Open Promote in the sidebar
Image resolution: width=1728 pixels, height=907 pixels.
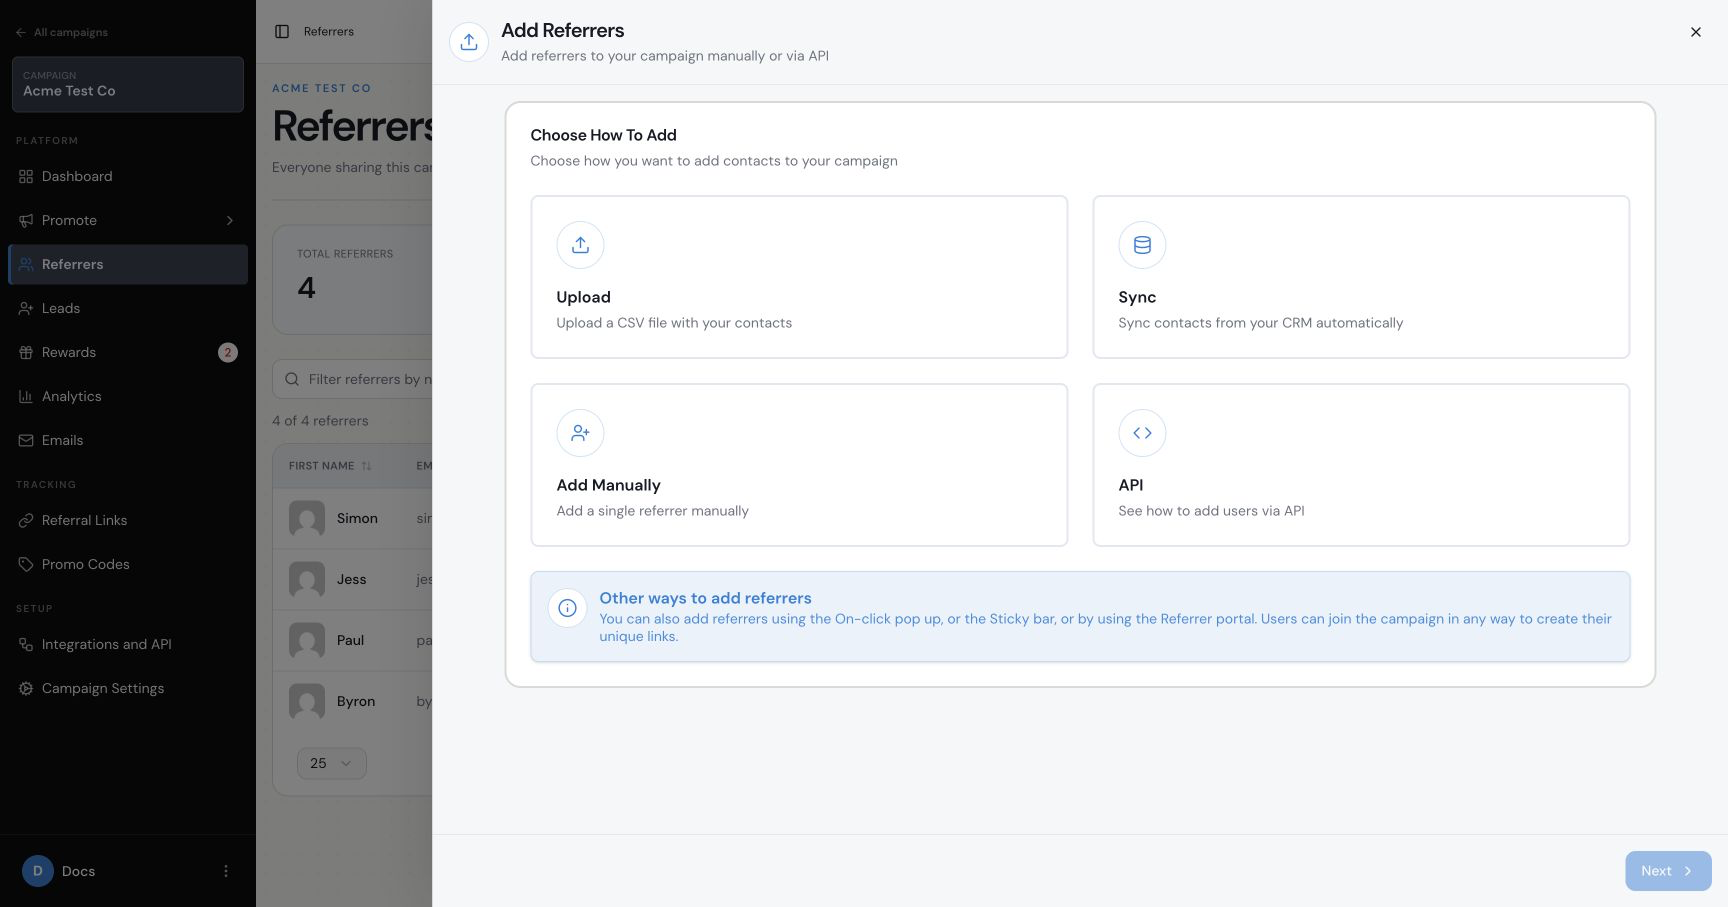pyautogui.click(x=128, y=220)
